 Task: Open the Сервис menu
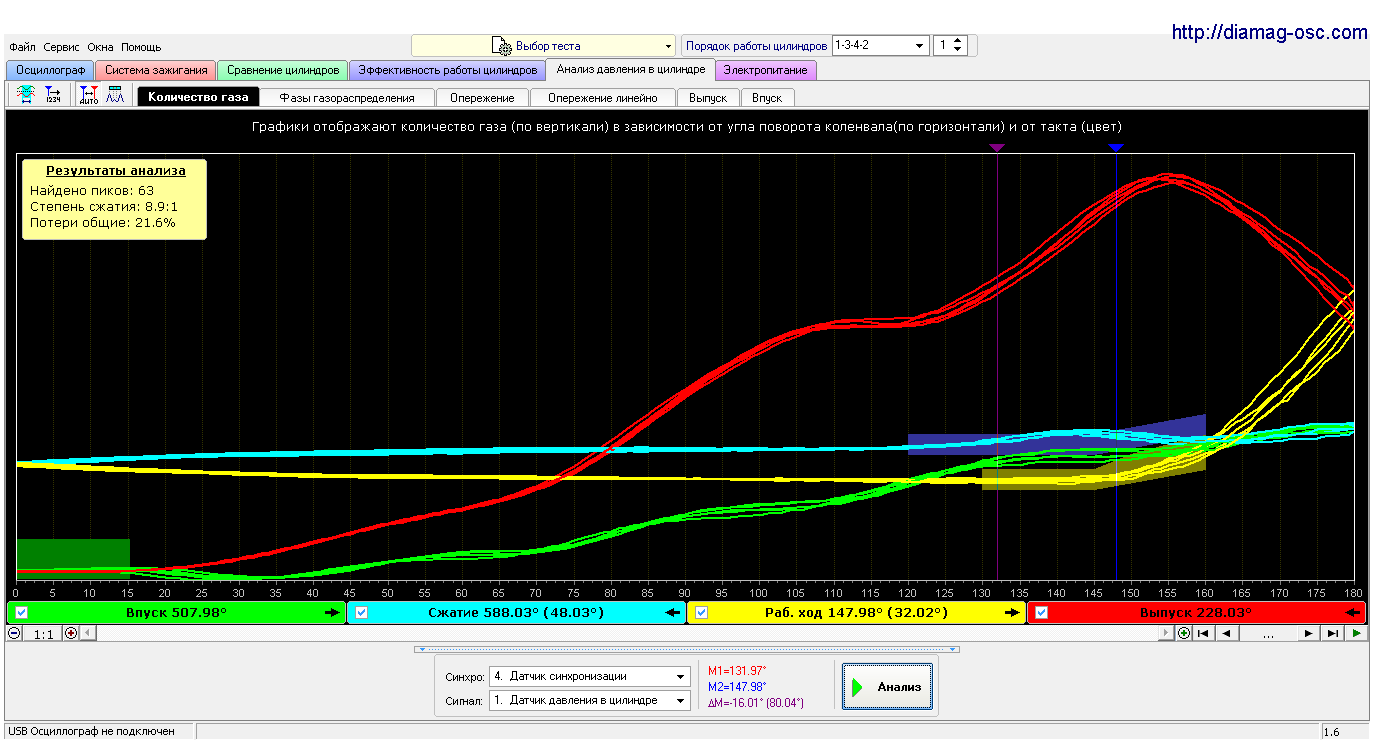62,47
